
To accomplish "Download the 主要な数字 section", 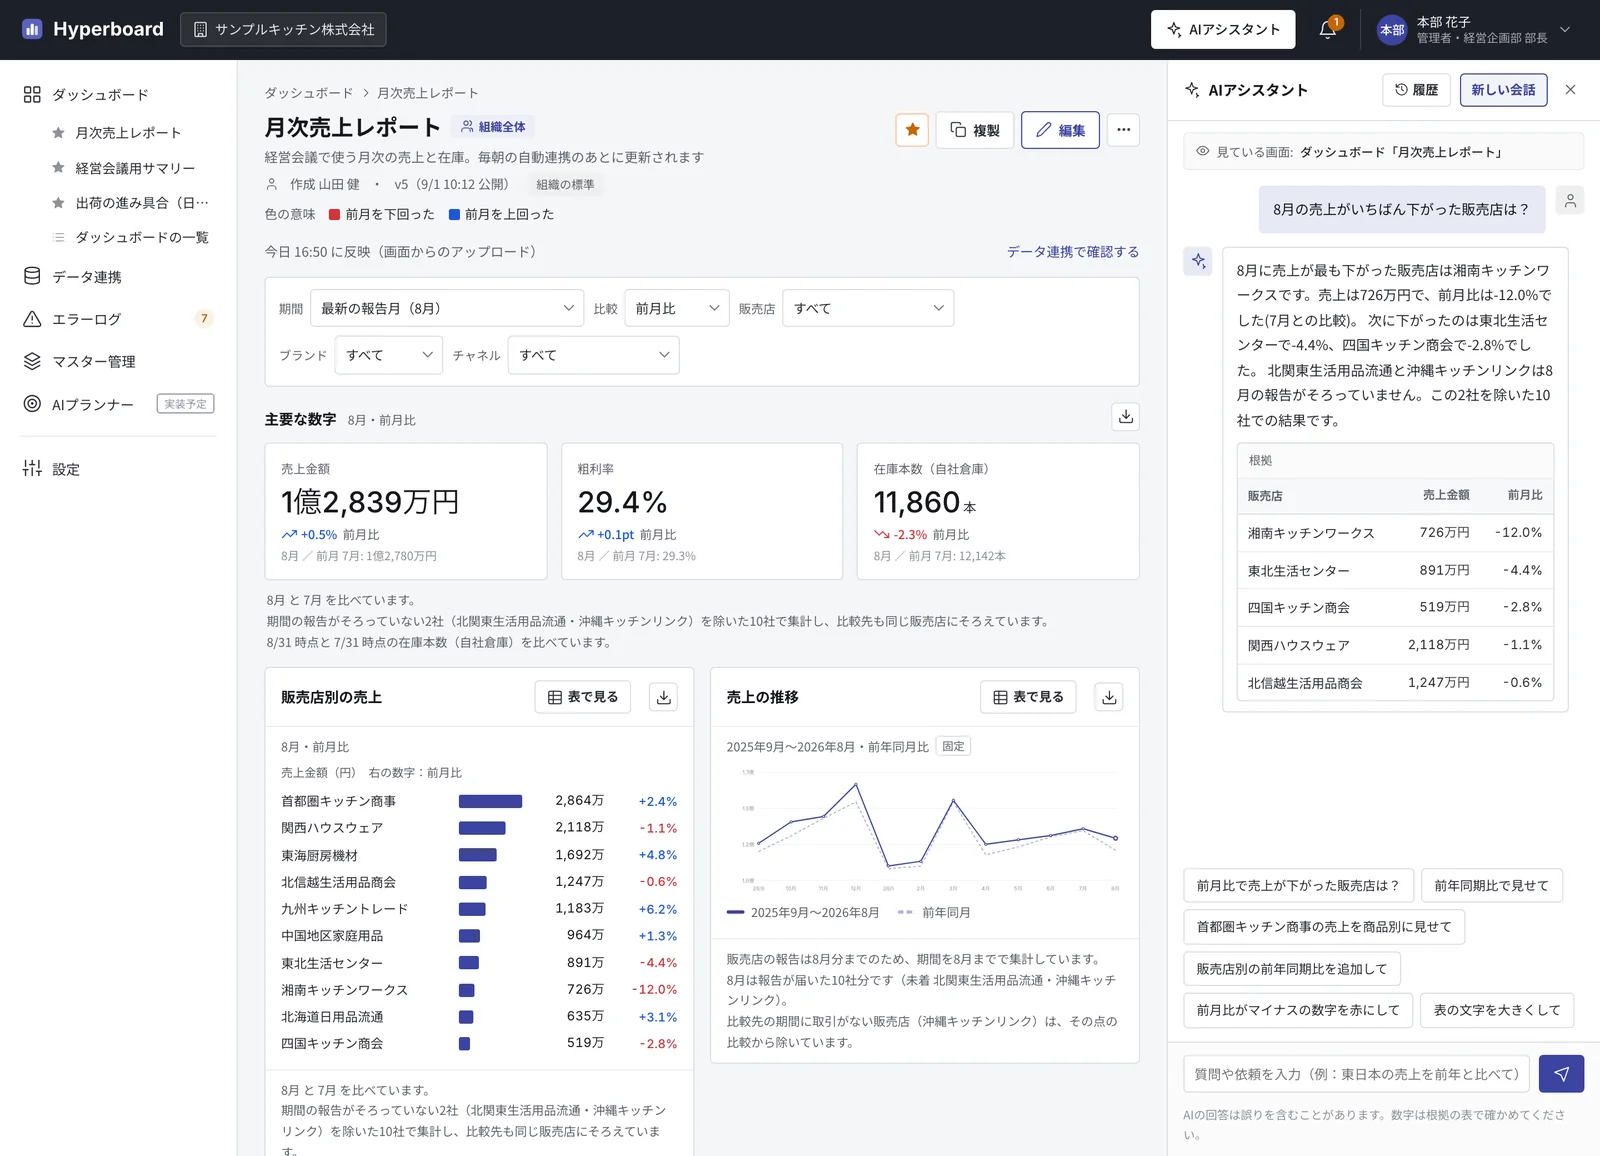I will pyautogui.click(x=1125, y=417).
